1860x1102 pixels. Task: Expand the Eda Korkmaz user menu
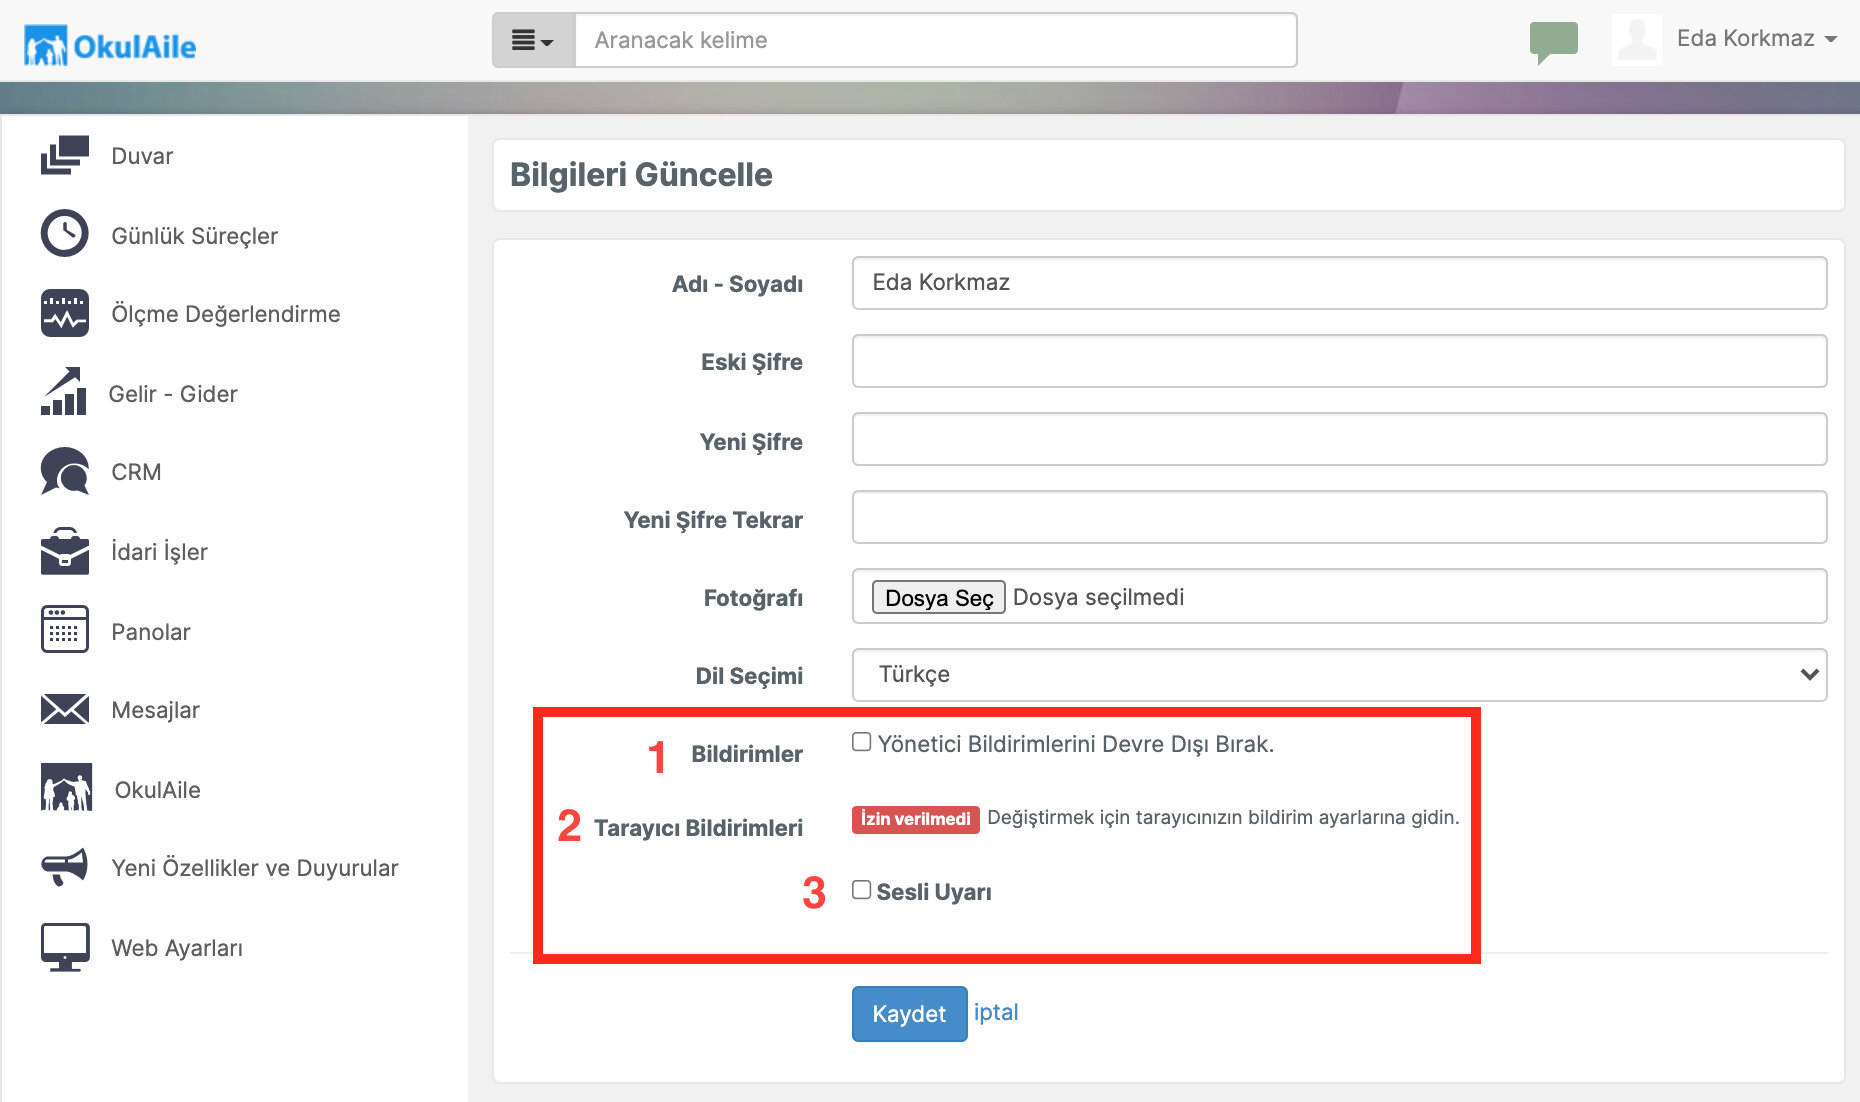pyautogui.click(x=1757, y=39)
